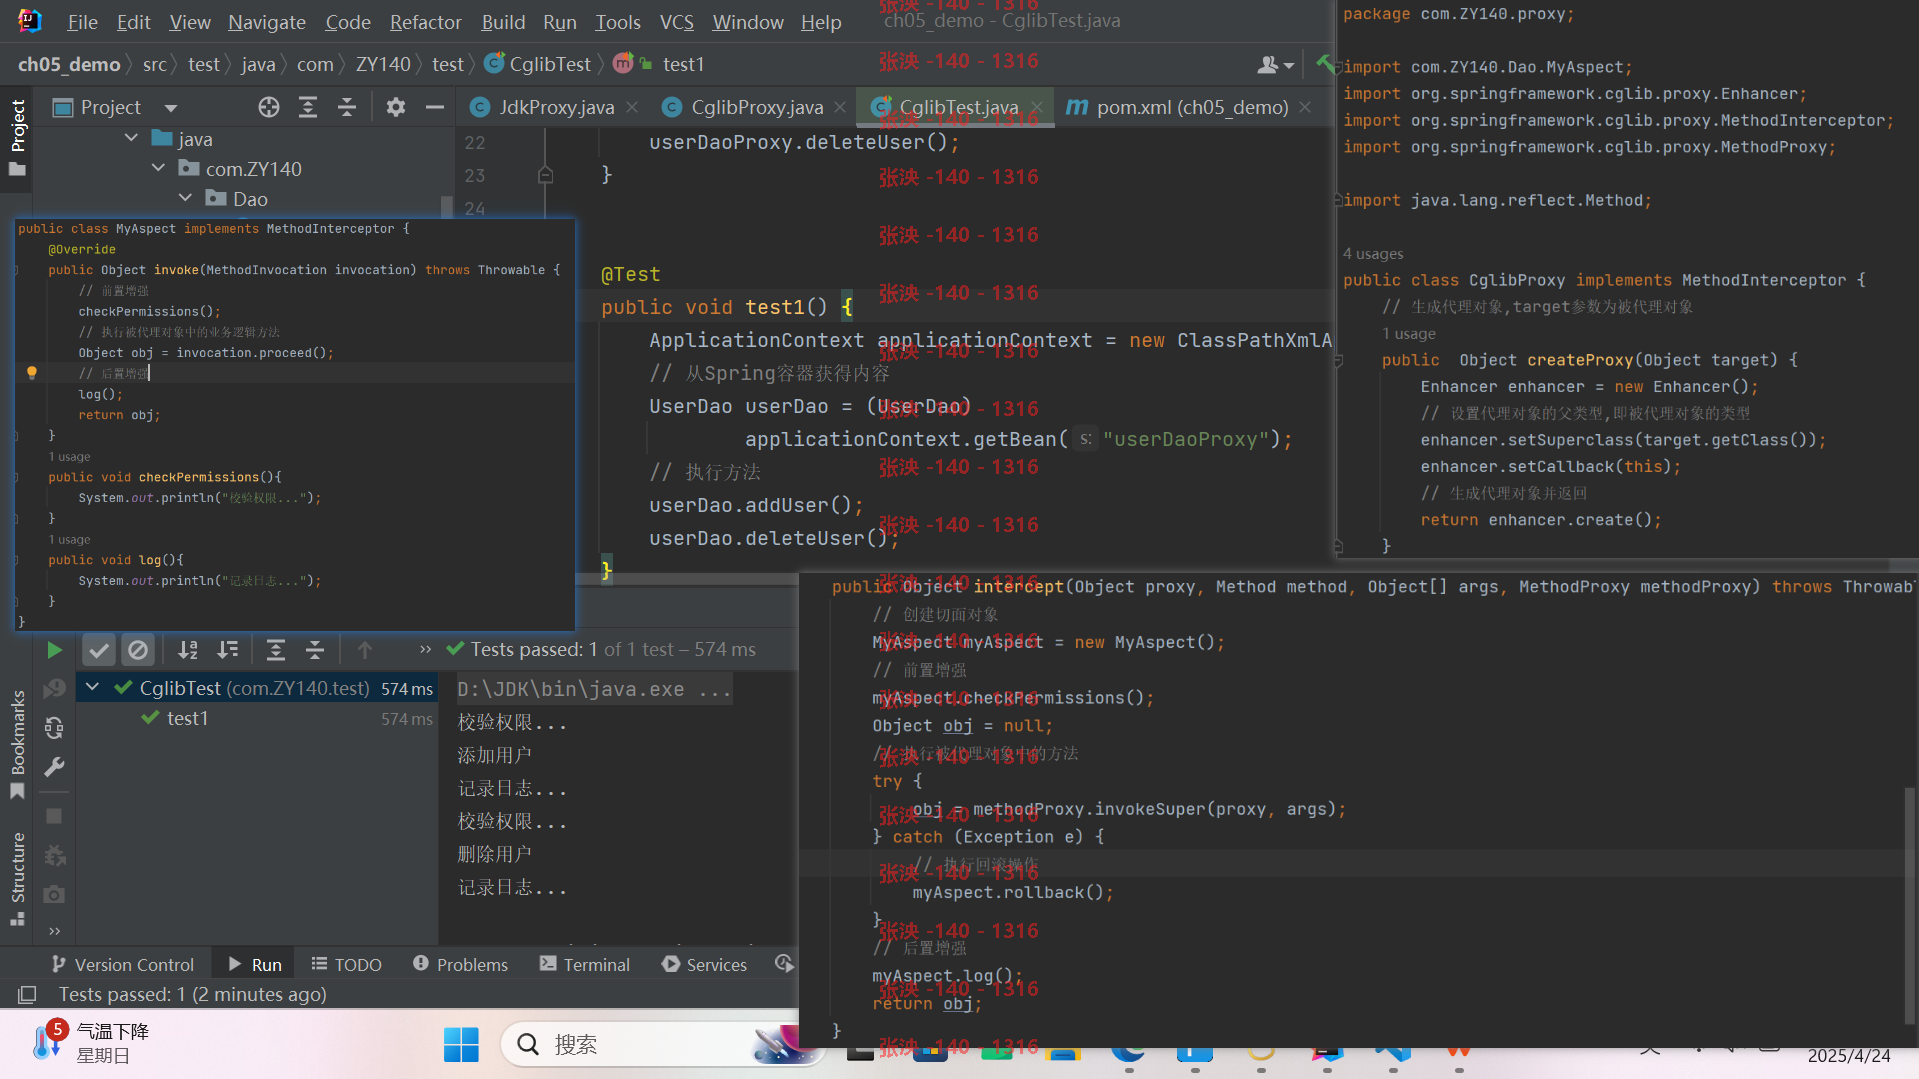
Task: Open the TODO tool window
Action: point(346,964)
